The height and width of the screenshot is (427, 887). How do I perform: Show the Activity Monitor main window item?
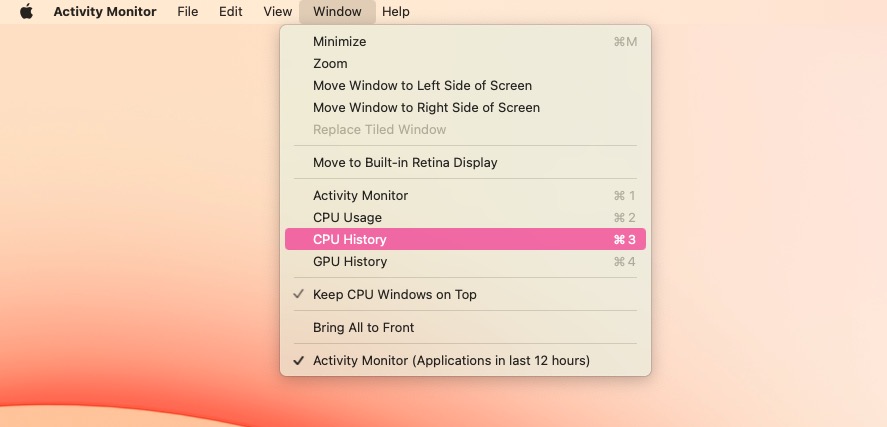point(360,196)
